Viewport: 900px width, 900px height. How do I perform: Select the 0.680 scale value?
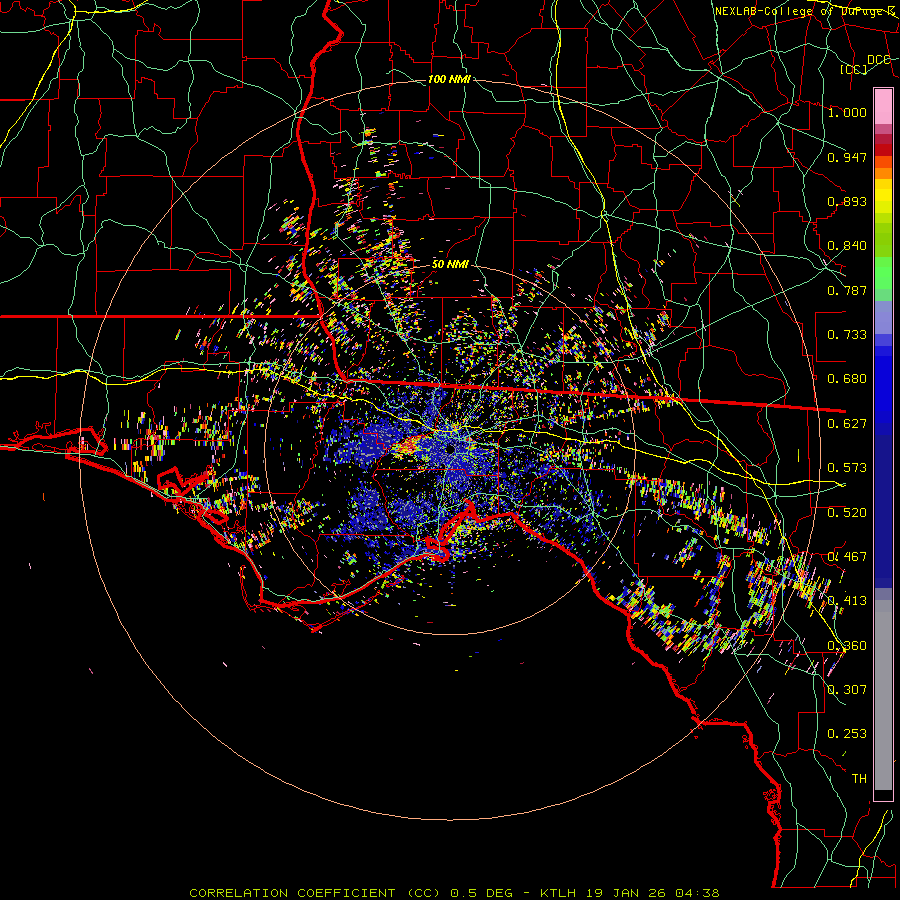point(847,379)
